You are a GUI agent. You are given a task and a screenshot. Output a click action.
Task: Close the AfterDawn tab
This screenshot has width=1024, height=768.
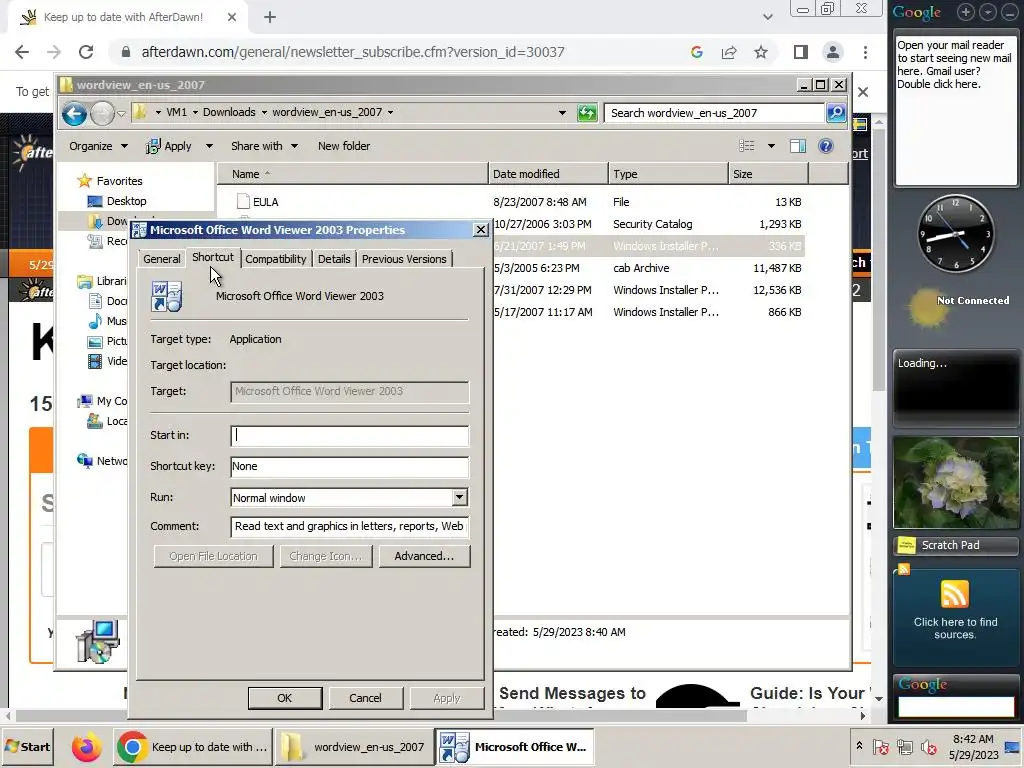[232, 17]
